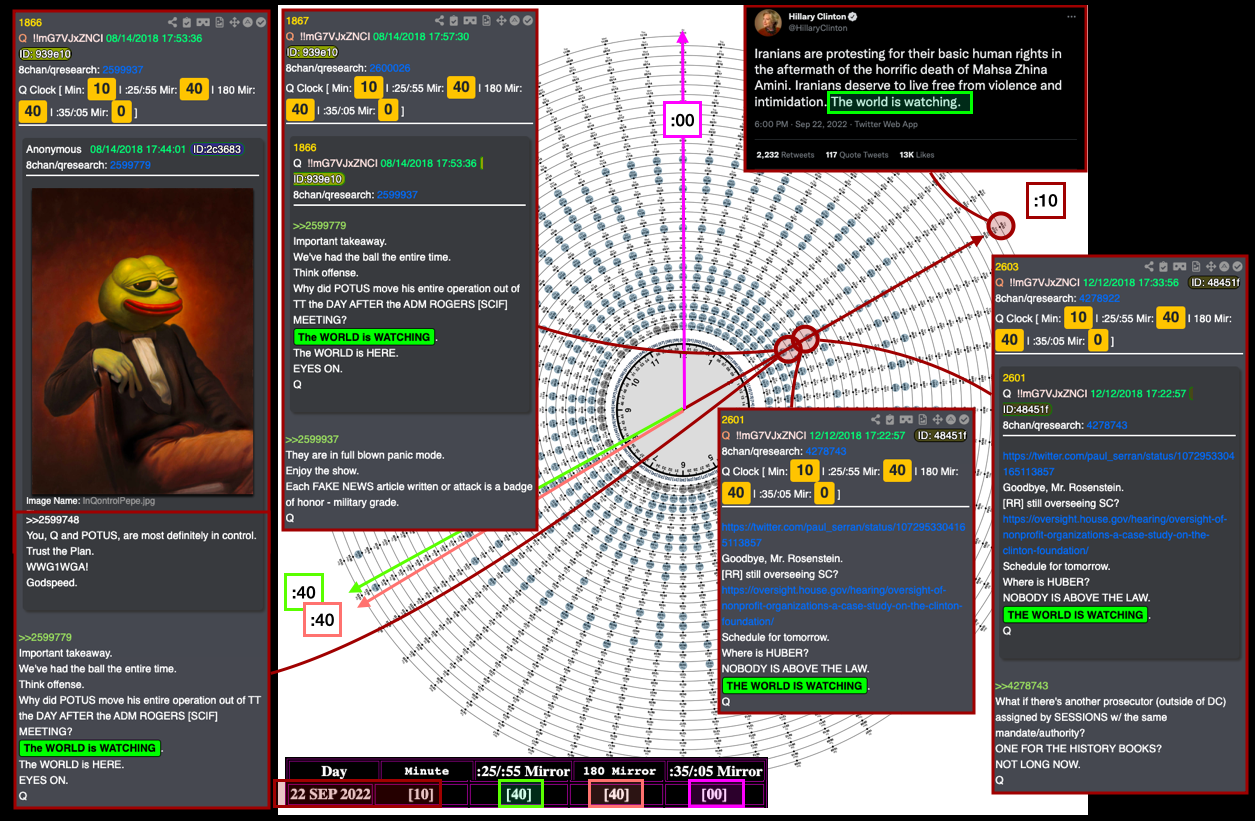
Task: Click the goggles icon in the leftmost post panel
Action: tap(203, 21)
